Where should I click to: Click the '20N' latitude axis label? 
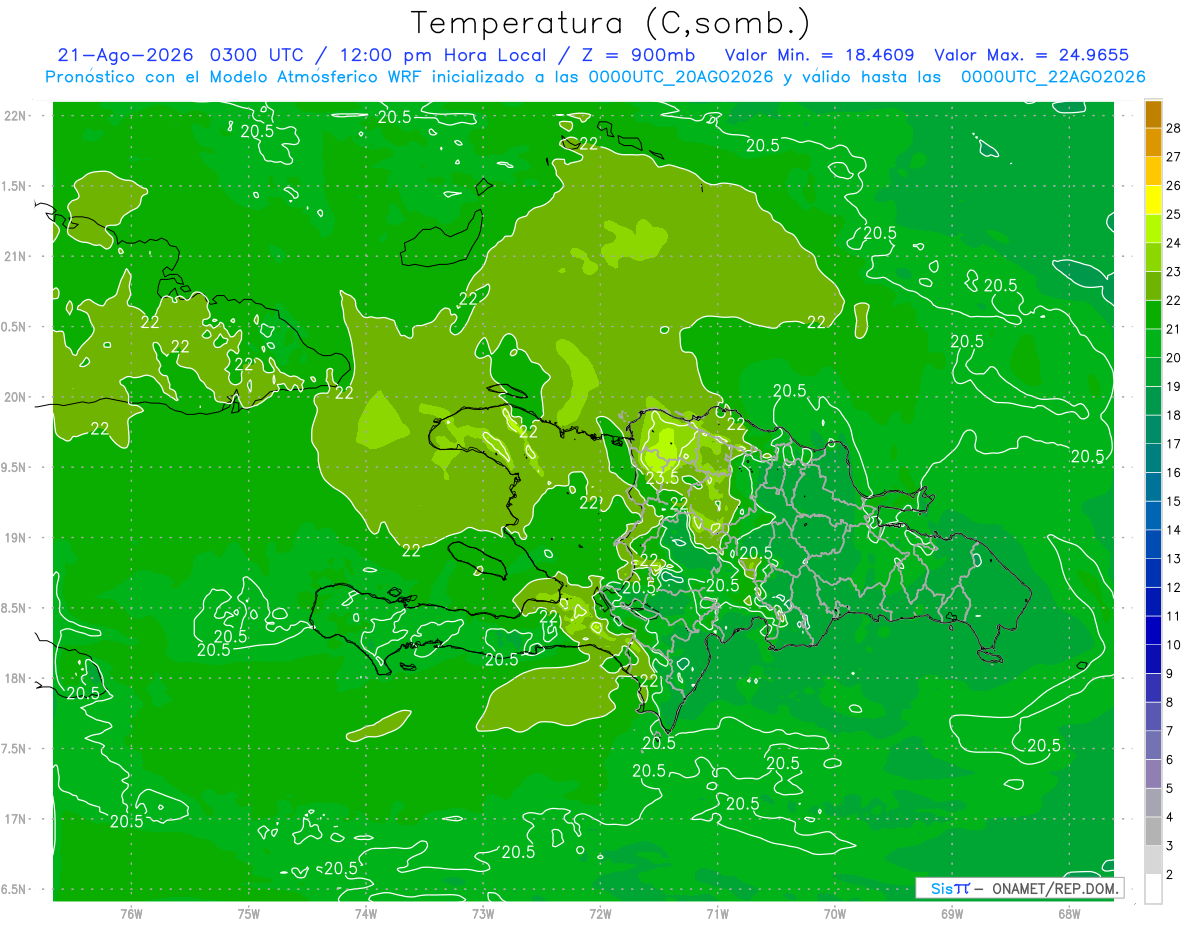(15, 397)
